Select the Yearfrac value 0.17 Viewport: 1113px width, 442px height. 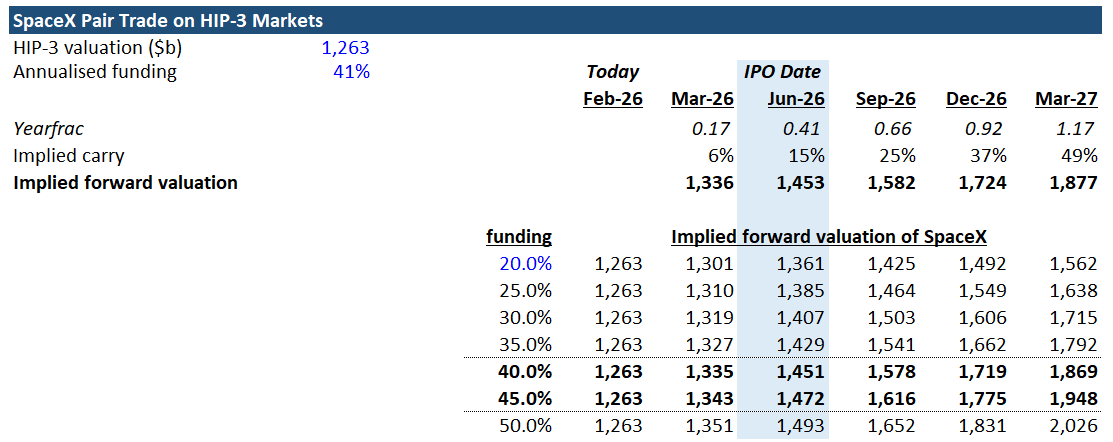[713, 129]
